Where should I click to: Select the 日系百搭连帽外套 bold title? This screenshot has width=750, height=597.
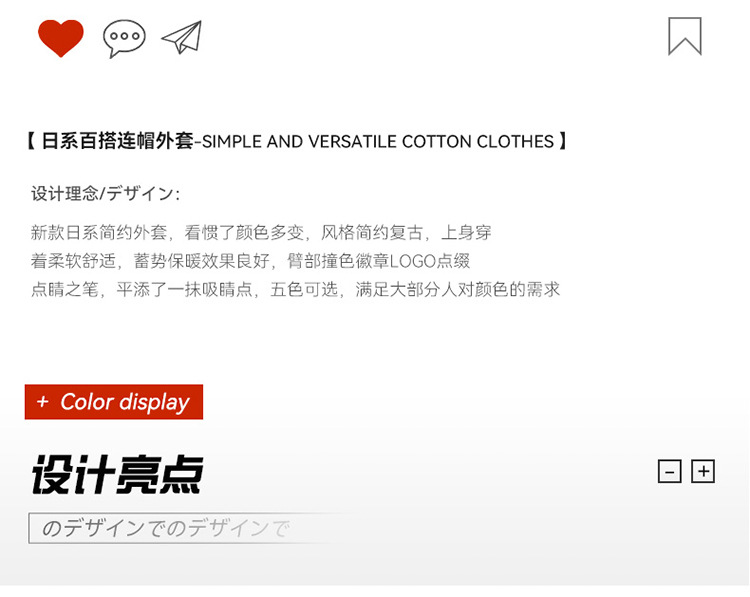[x=117, y=141]
